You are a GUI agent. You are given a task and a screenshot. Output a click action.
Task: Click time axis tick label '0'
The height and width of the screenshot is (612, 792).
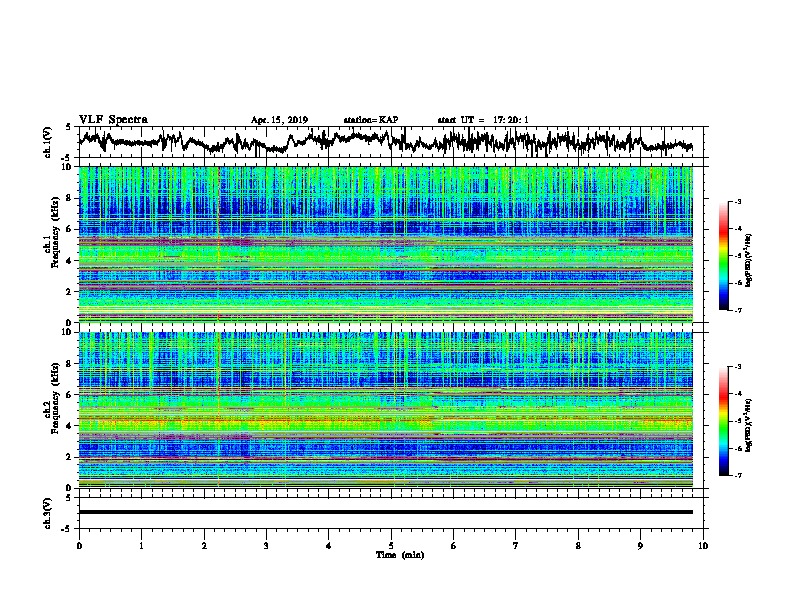(x=79, y=546)
